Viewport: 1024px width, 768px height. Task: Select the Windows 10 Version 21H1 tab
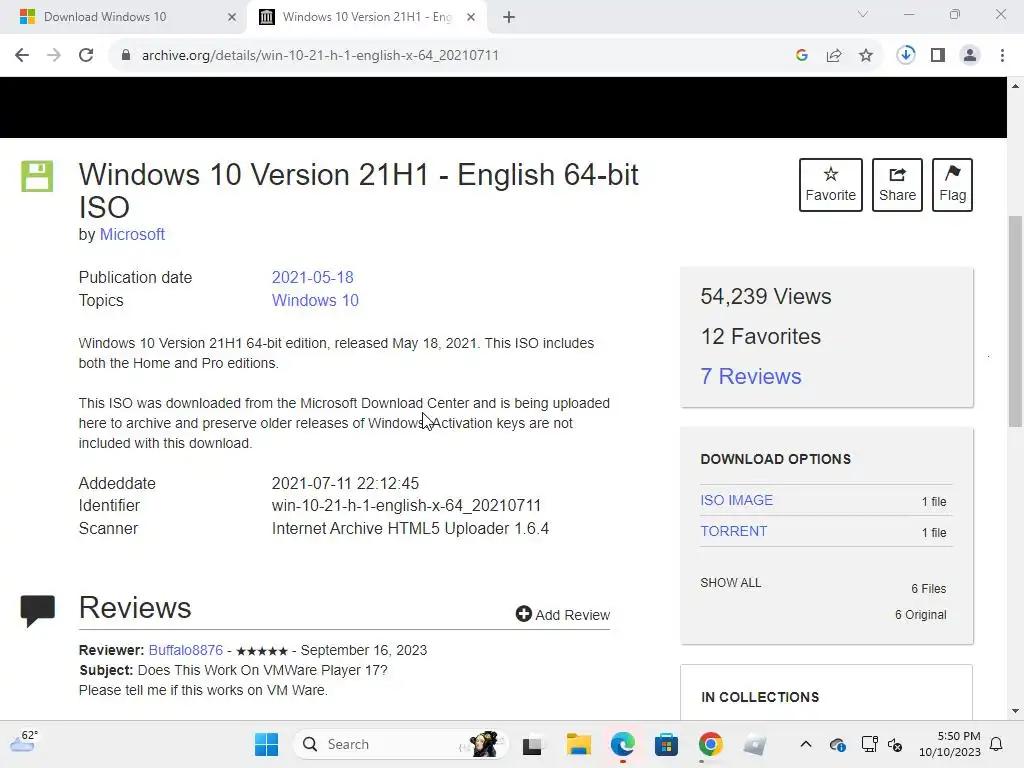pyautogui.click(x=366, y=17)
